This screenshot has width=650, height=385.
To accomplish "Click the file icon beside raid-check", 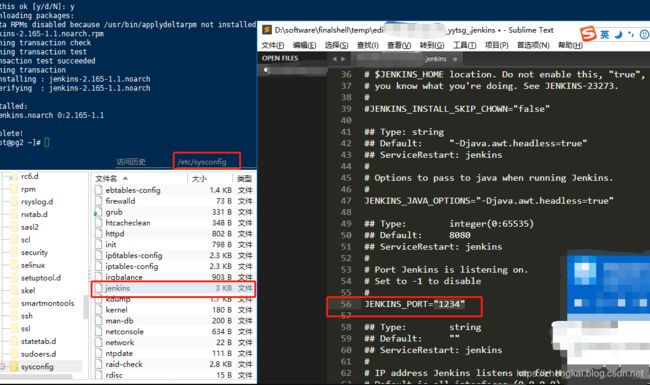I will click(98, 364).
